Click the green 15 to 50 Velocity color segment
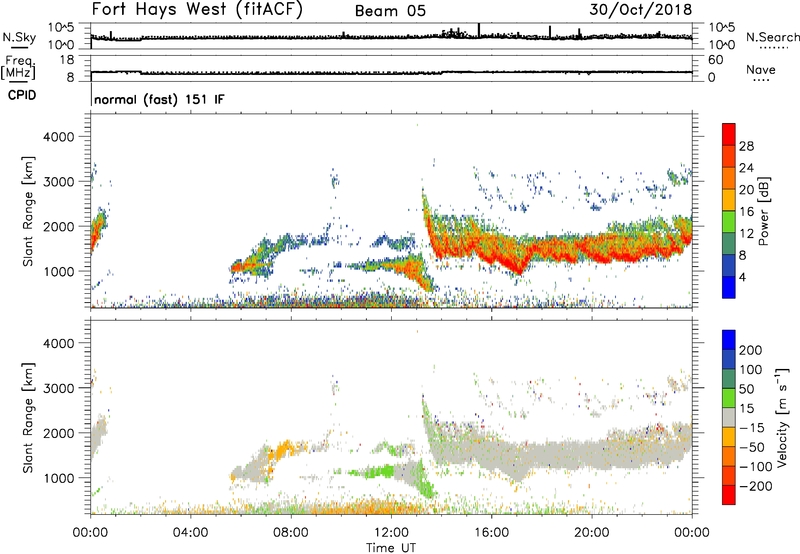The width and height of the screenshot is (800, 554). tap(729, 398)
